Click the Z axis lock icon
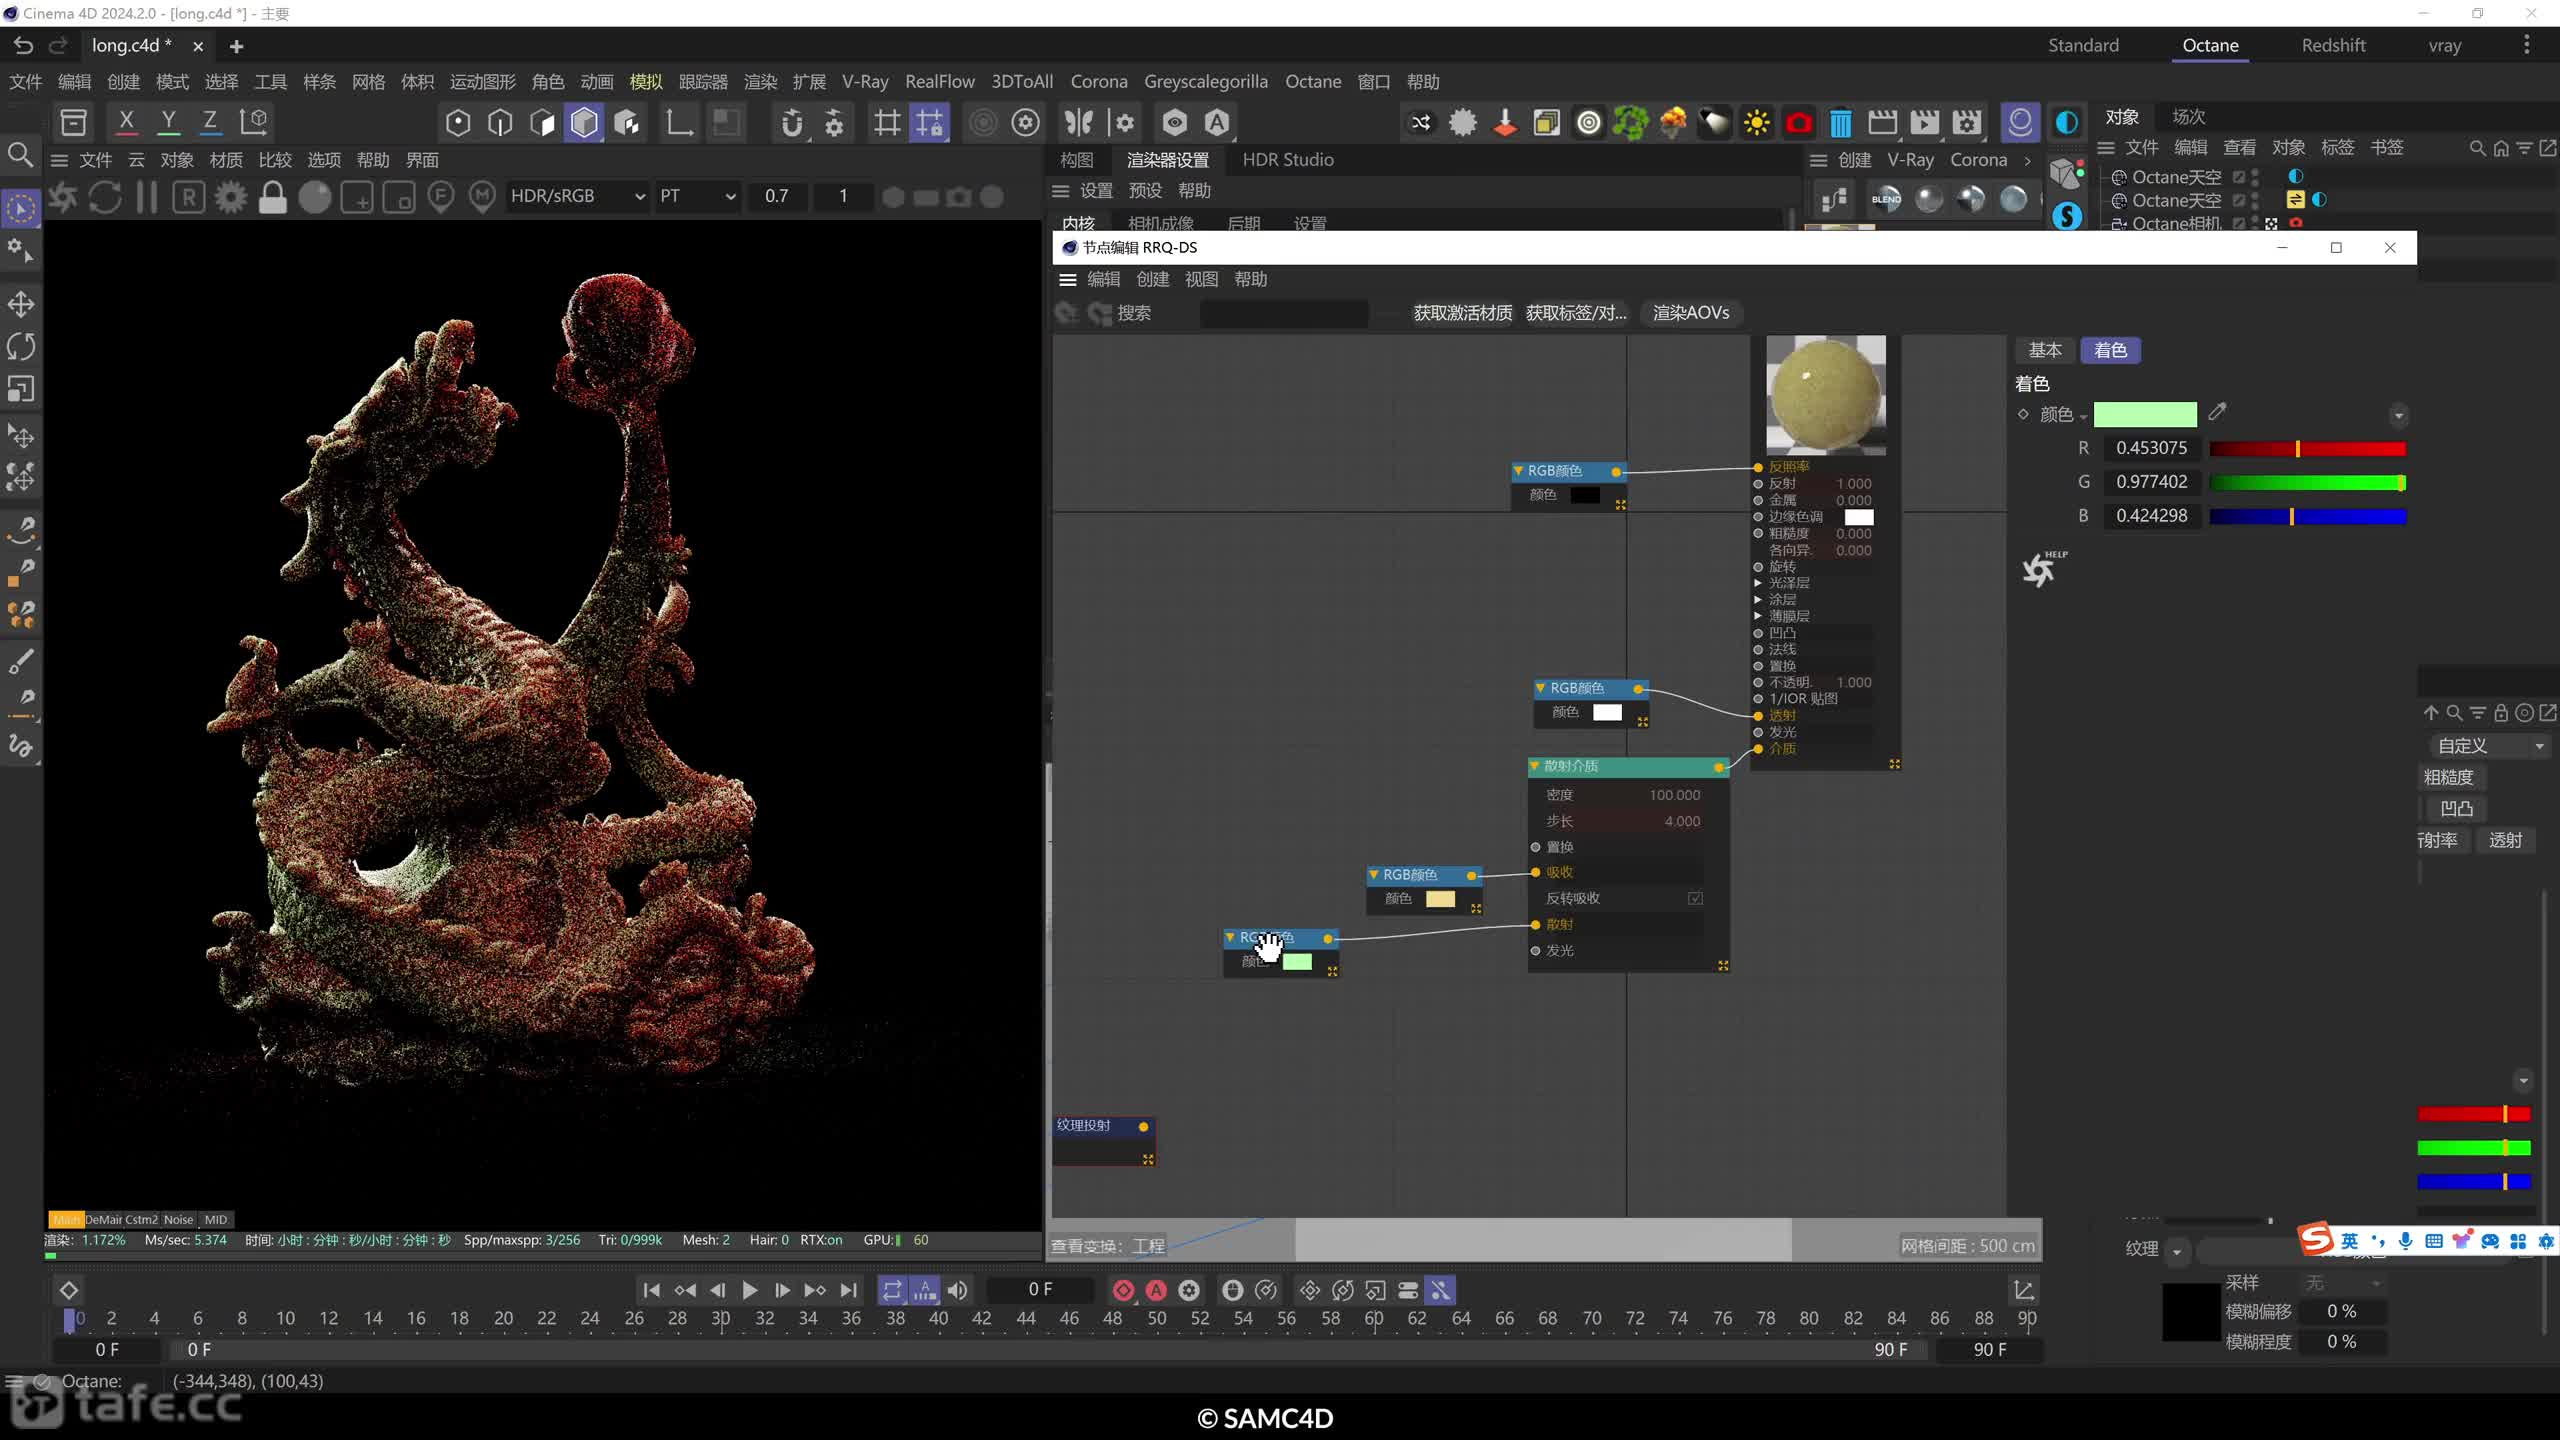The image size is (2560, 1440). point(210,122)
